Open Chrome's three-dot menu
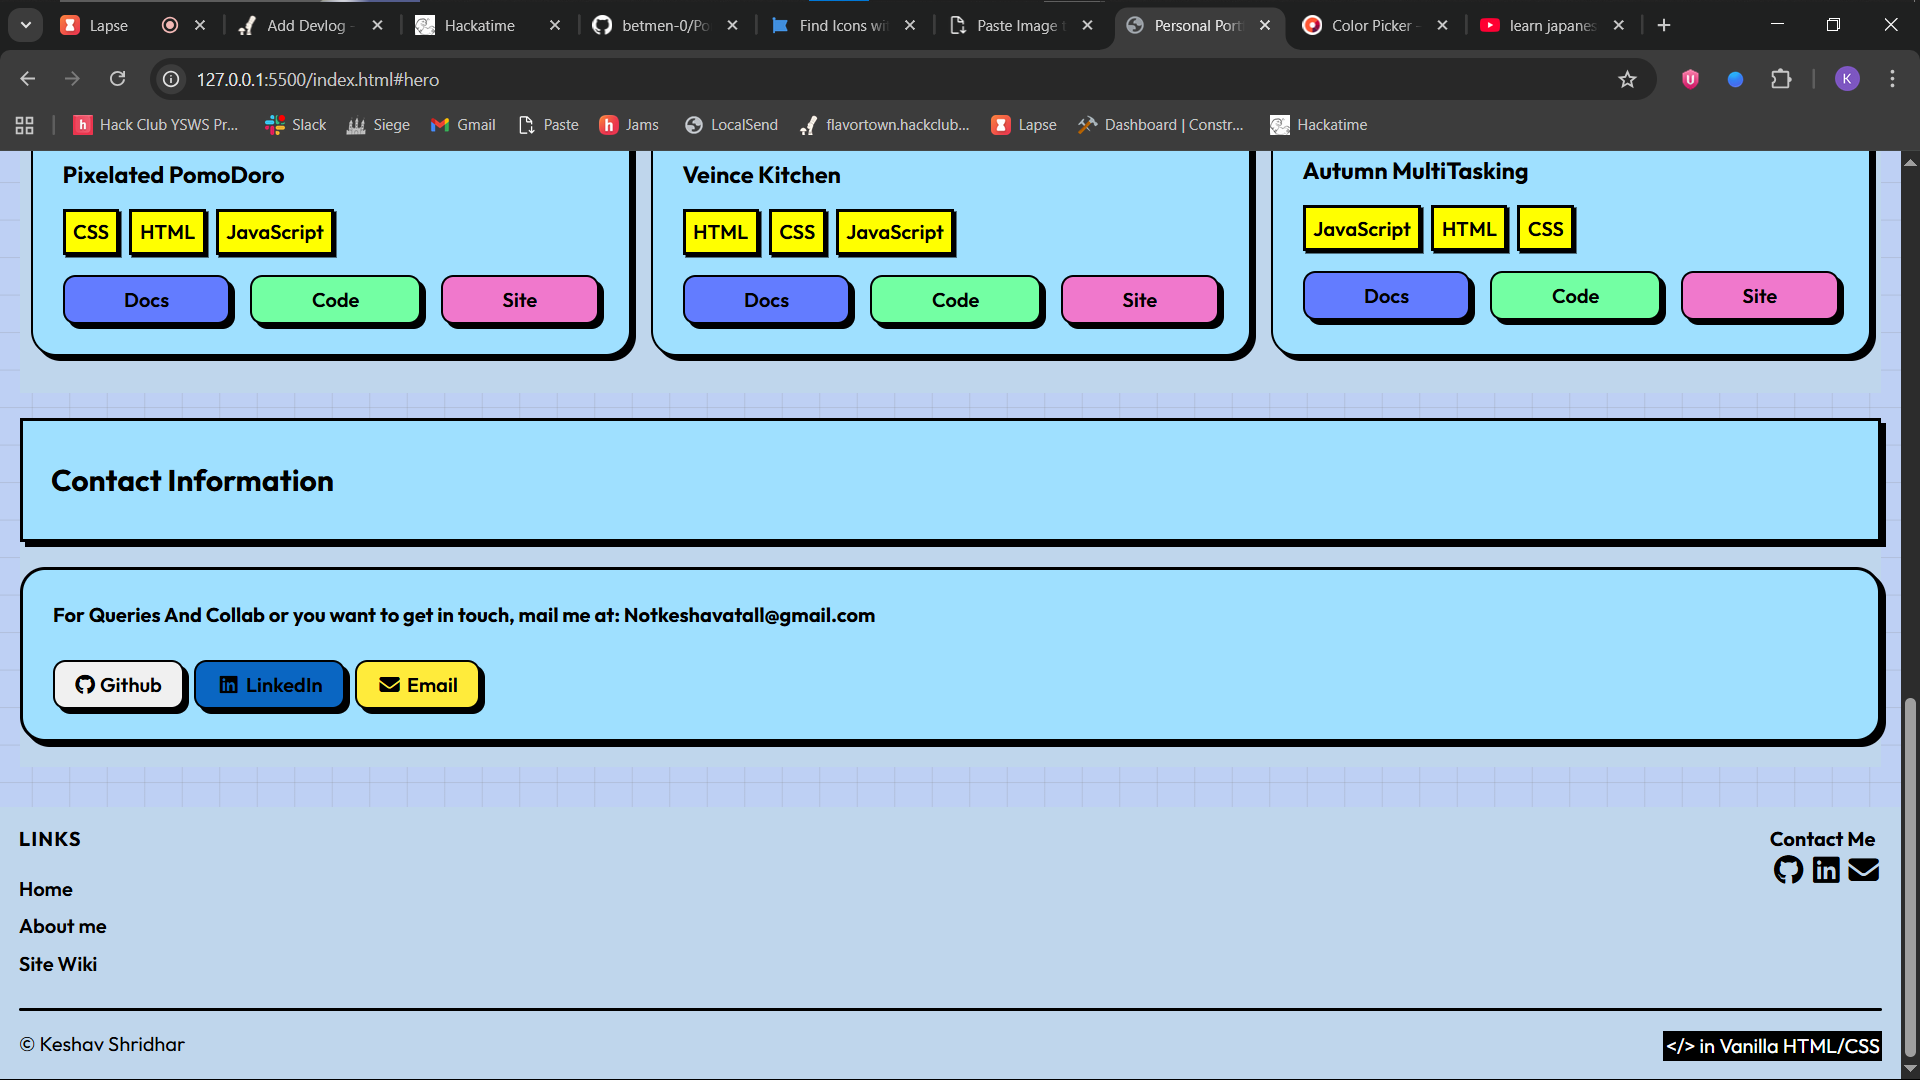 click(x=1892, y=79)
